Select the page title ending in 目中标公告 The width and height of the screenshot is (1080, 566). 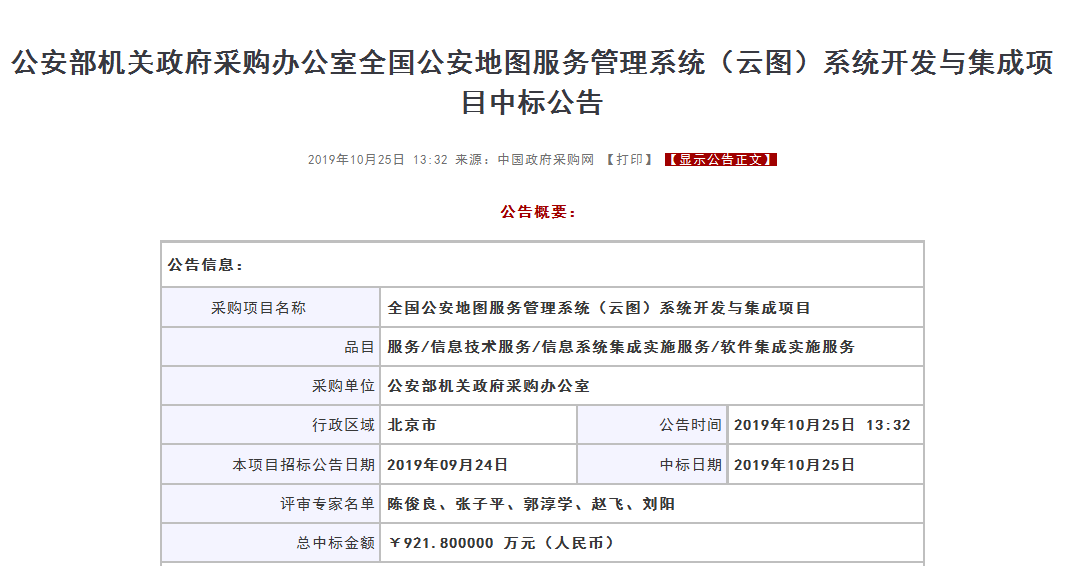tap(532, 83)
